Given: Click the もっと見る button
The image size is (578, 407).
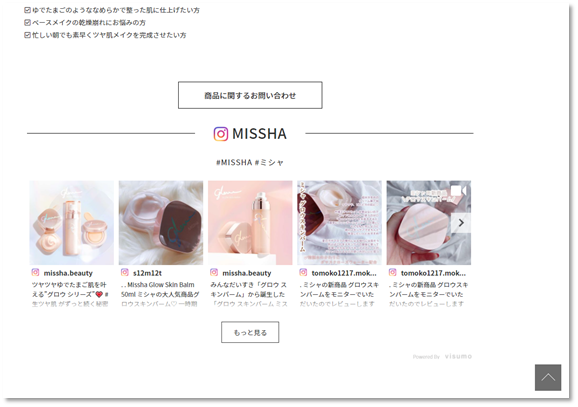Looking at the screenshot, I should pos(250,333).
